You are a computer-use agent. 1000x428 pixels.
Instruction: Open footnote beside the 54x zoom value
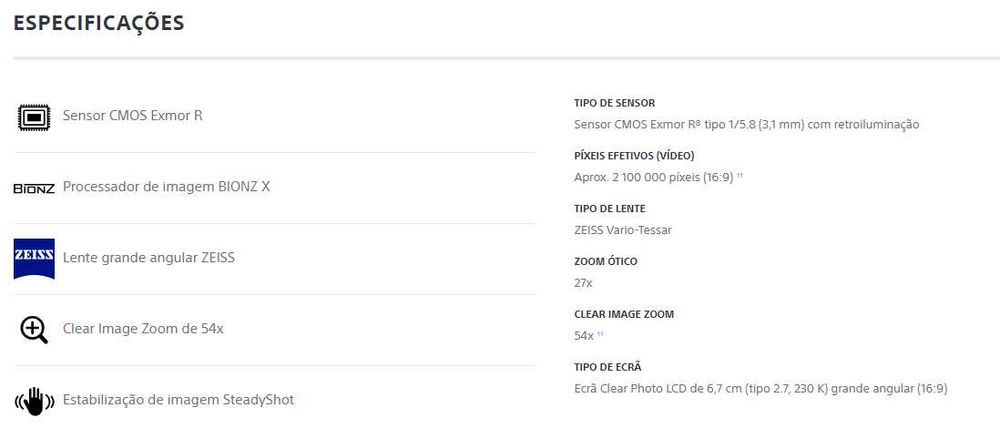[602, 335]
